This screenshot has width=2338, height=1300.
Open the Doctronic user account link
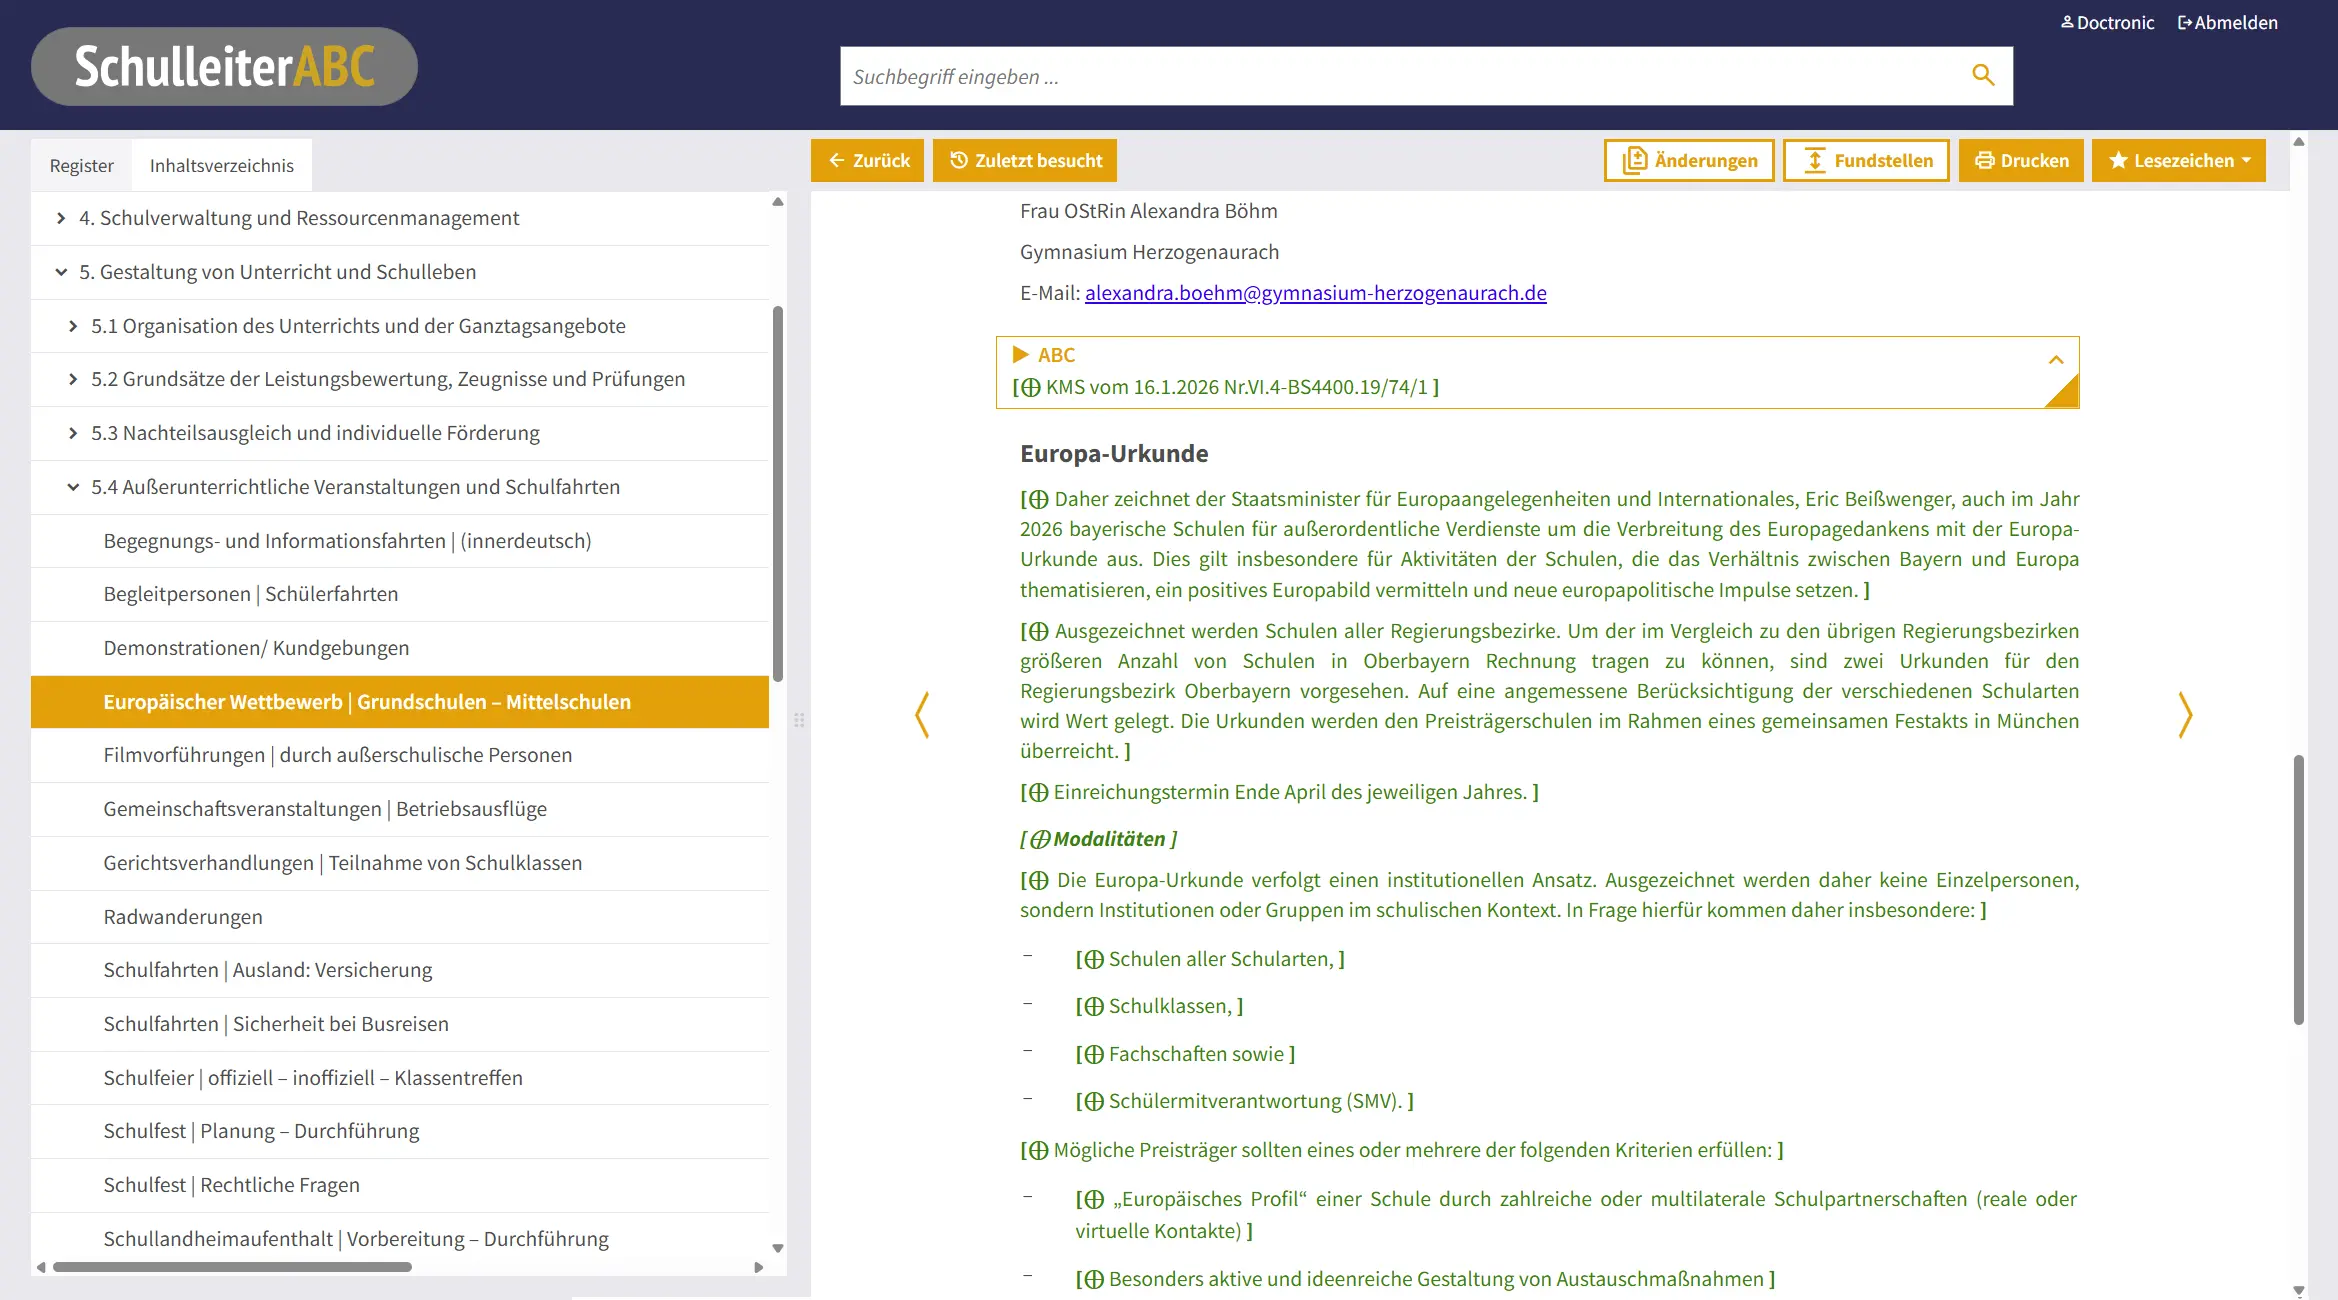point(2107,22)
